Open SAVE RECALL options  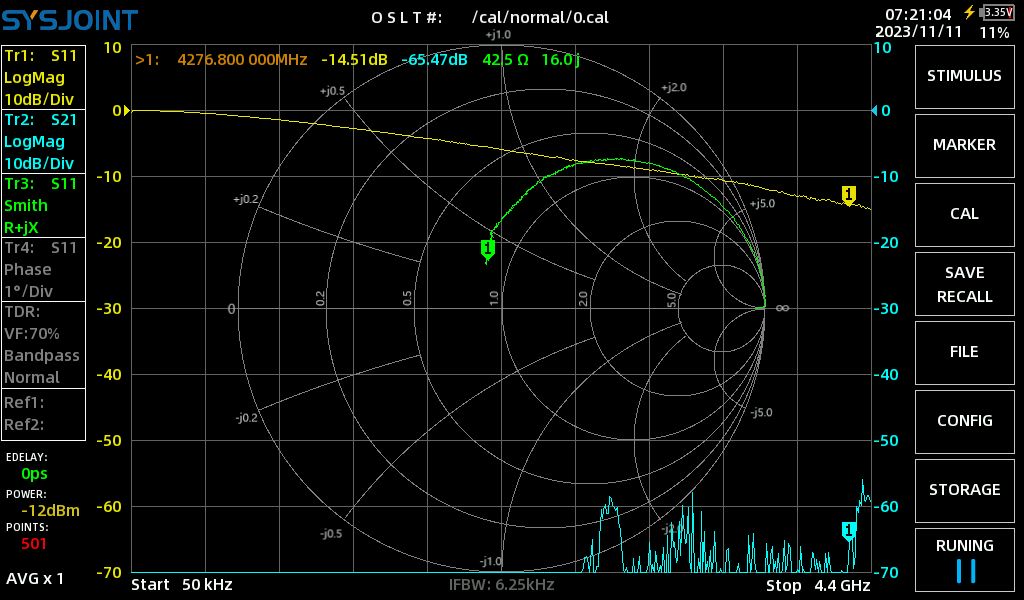click(964, 284)
